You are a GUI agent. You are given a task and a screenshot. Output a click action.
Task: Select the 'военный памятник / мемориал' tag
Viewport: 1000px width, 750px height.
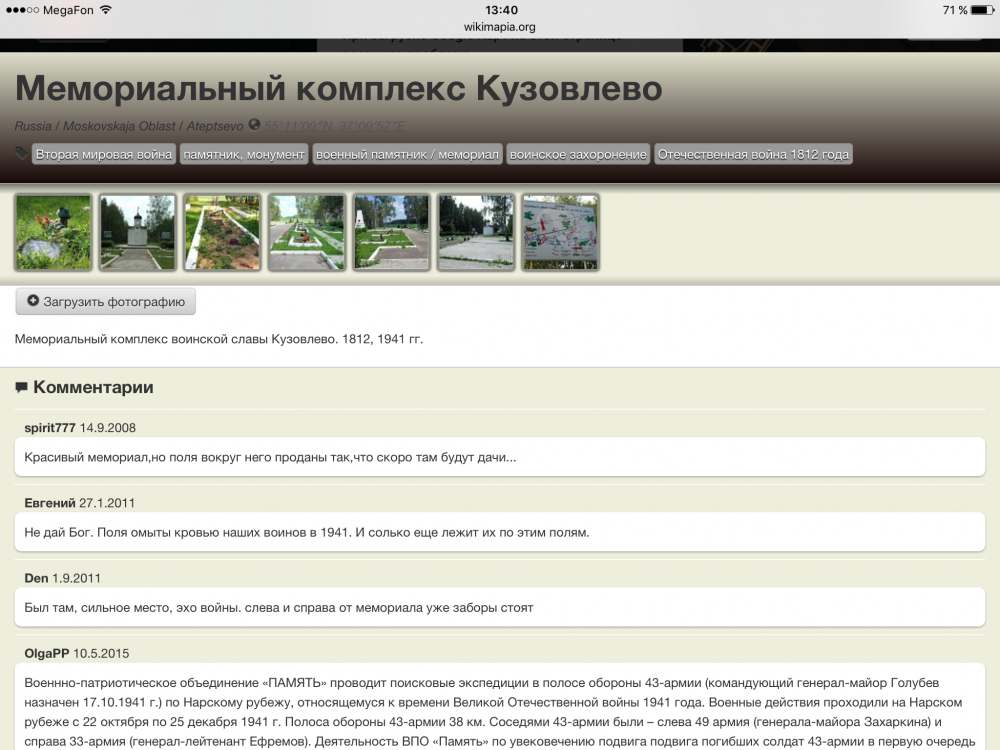(x=407, y=154)
